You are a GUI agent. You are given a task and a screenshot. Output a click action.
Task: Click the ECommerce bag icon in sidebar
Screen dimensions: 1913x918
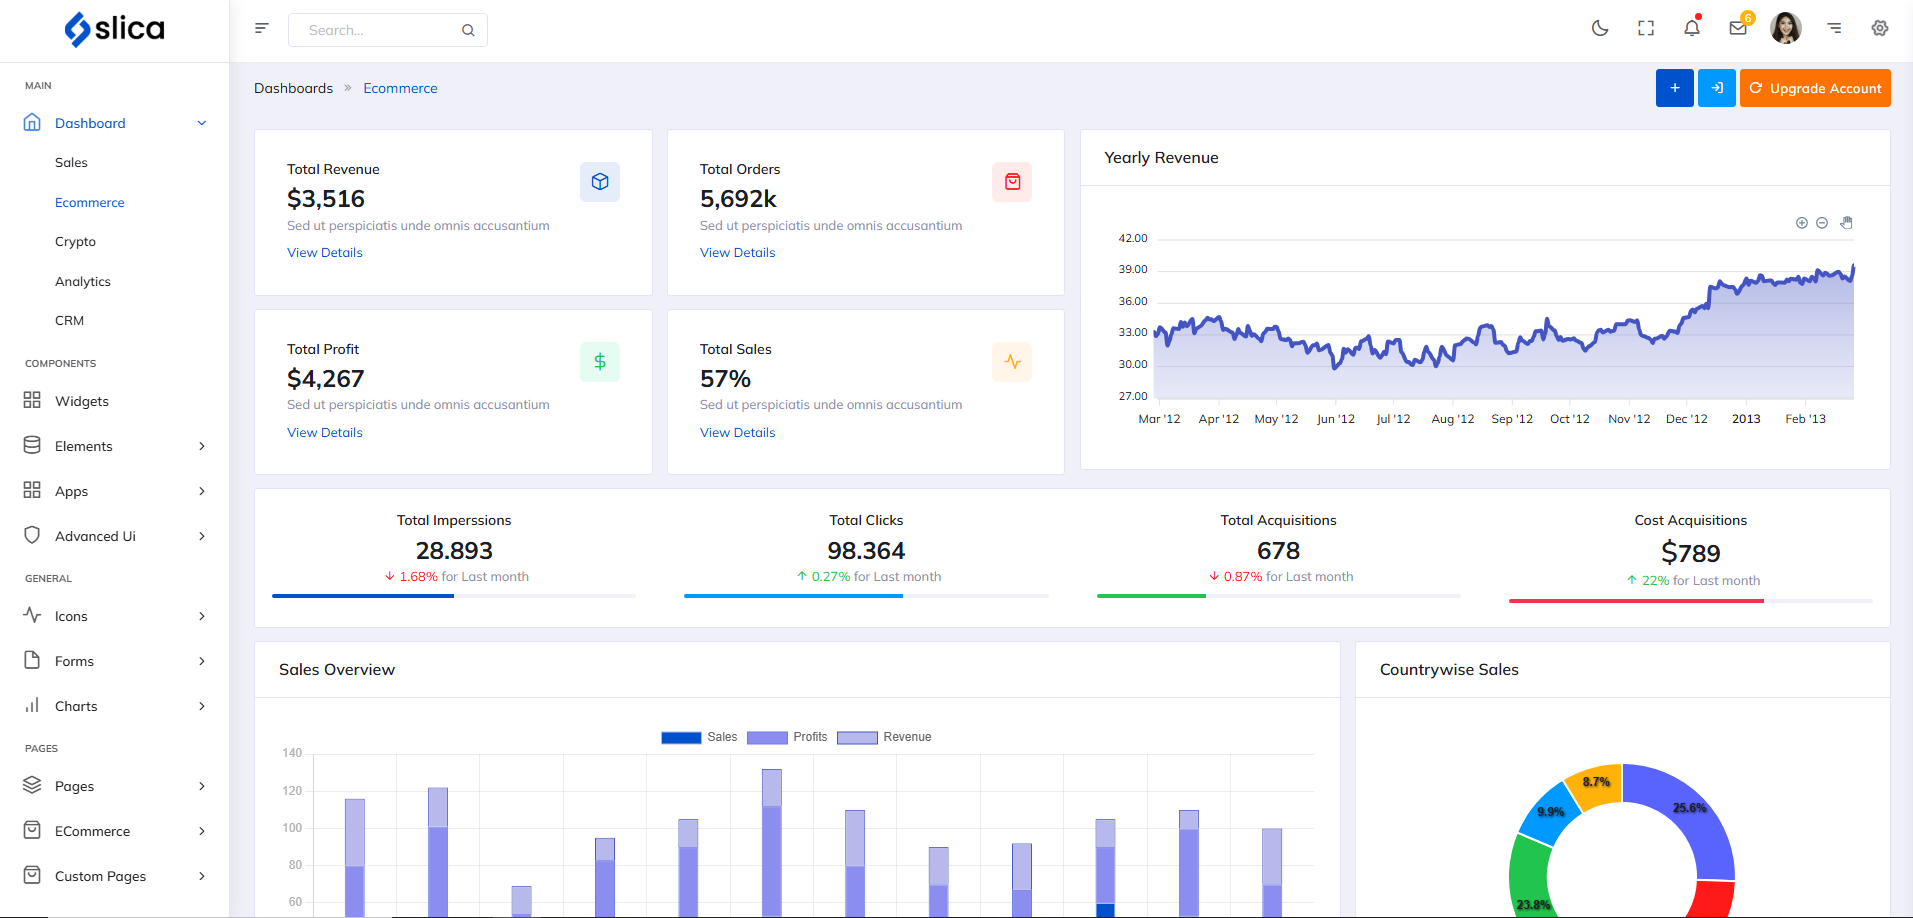(32, 830)
